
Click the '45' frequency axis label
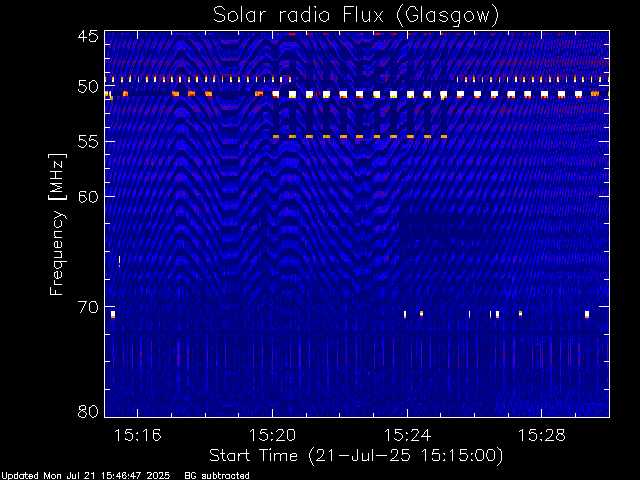pyautogui.click(x=88, y=36)
